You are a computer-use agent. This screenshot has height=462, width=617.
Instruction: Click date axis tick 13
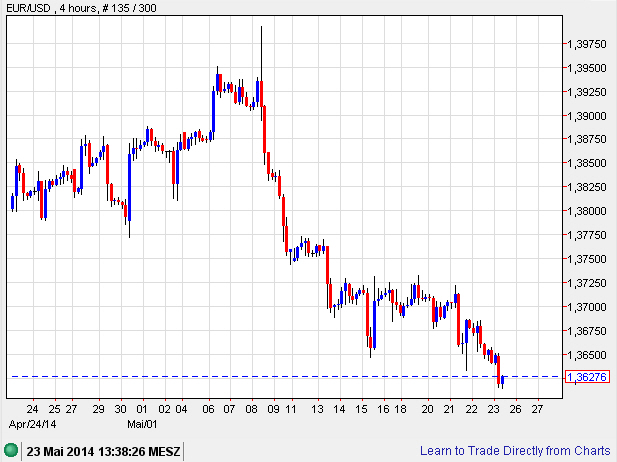317,409
